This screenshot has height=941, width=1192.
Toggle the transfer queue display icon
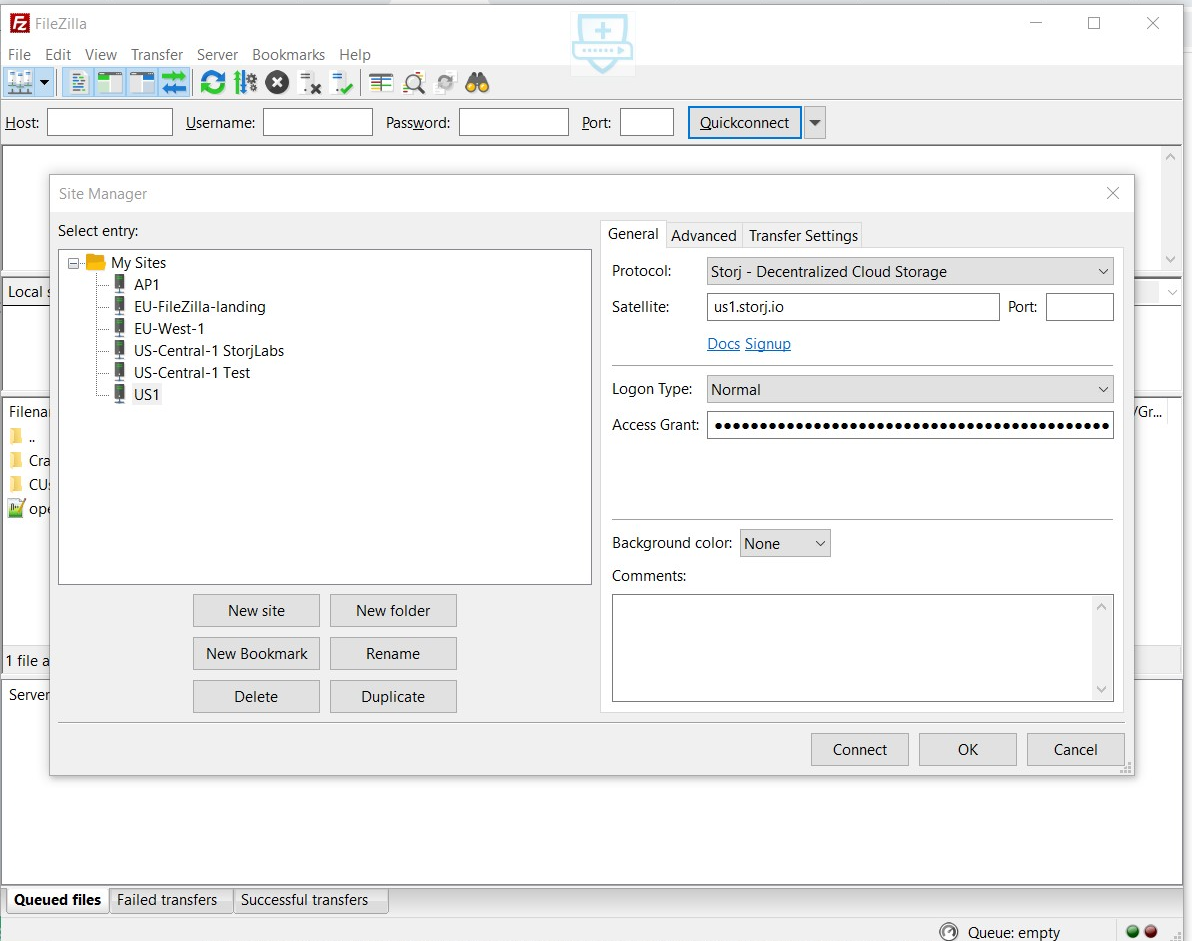(174, 82)
